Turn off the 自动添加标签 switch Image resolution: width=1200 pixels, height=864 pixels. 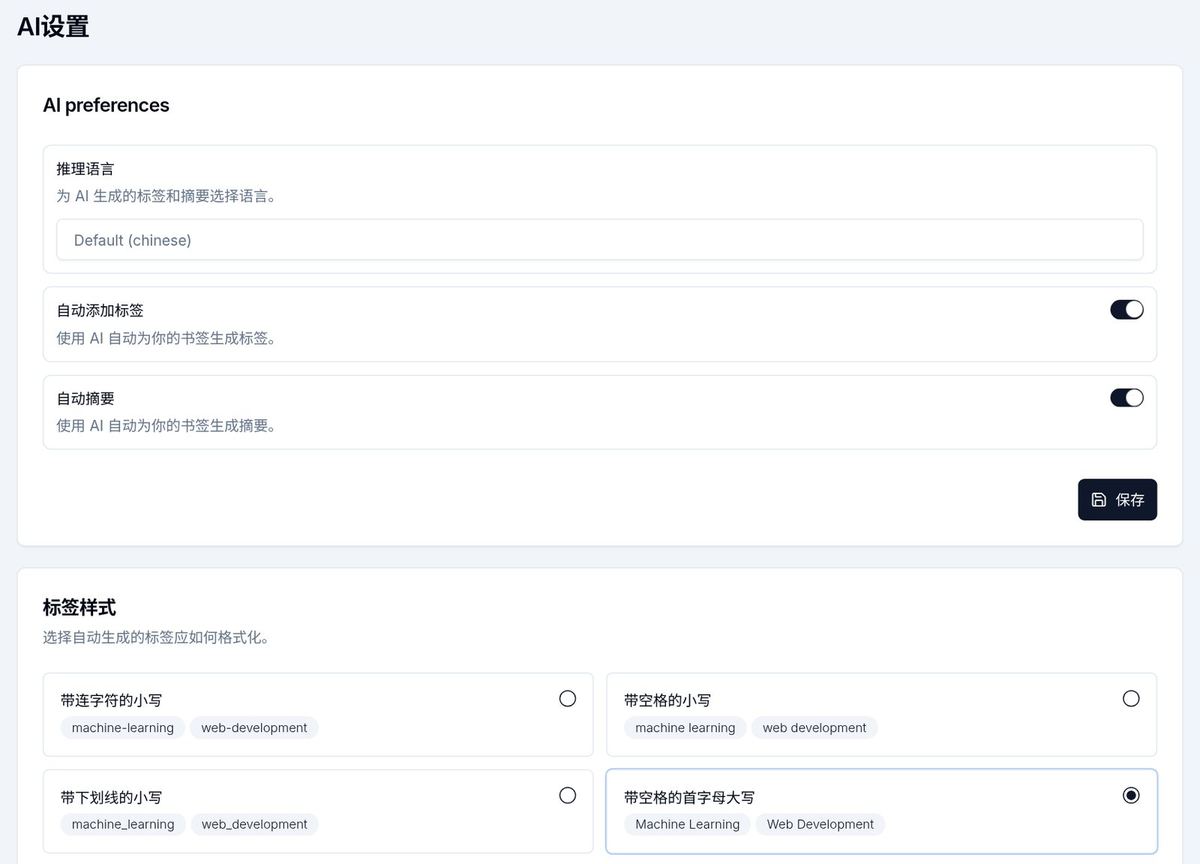(1127, 310)
